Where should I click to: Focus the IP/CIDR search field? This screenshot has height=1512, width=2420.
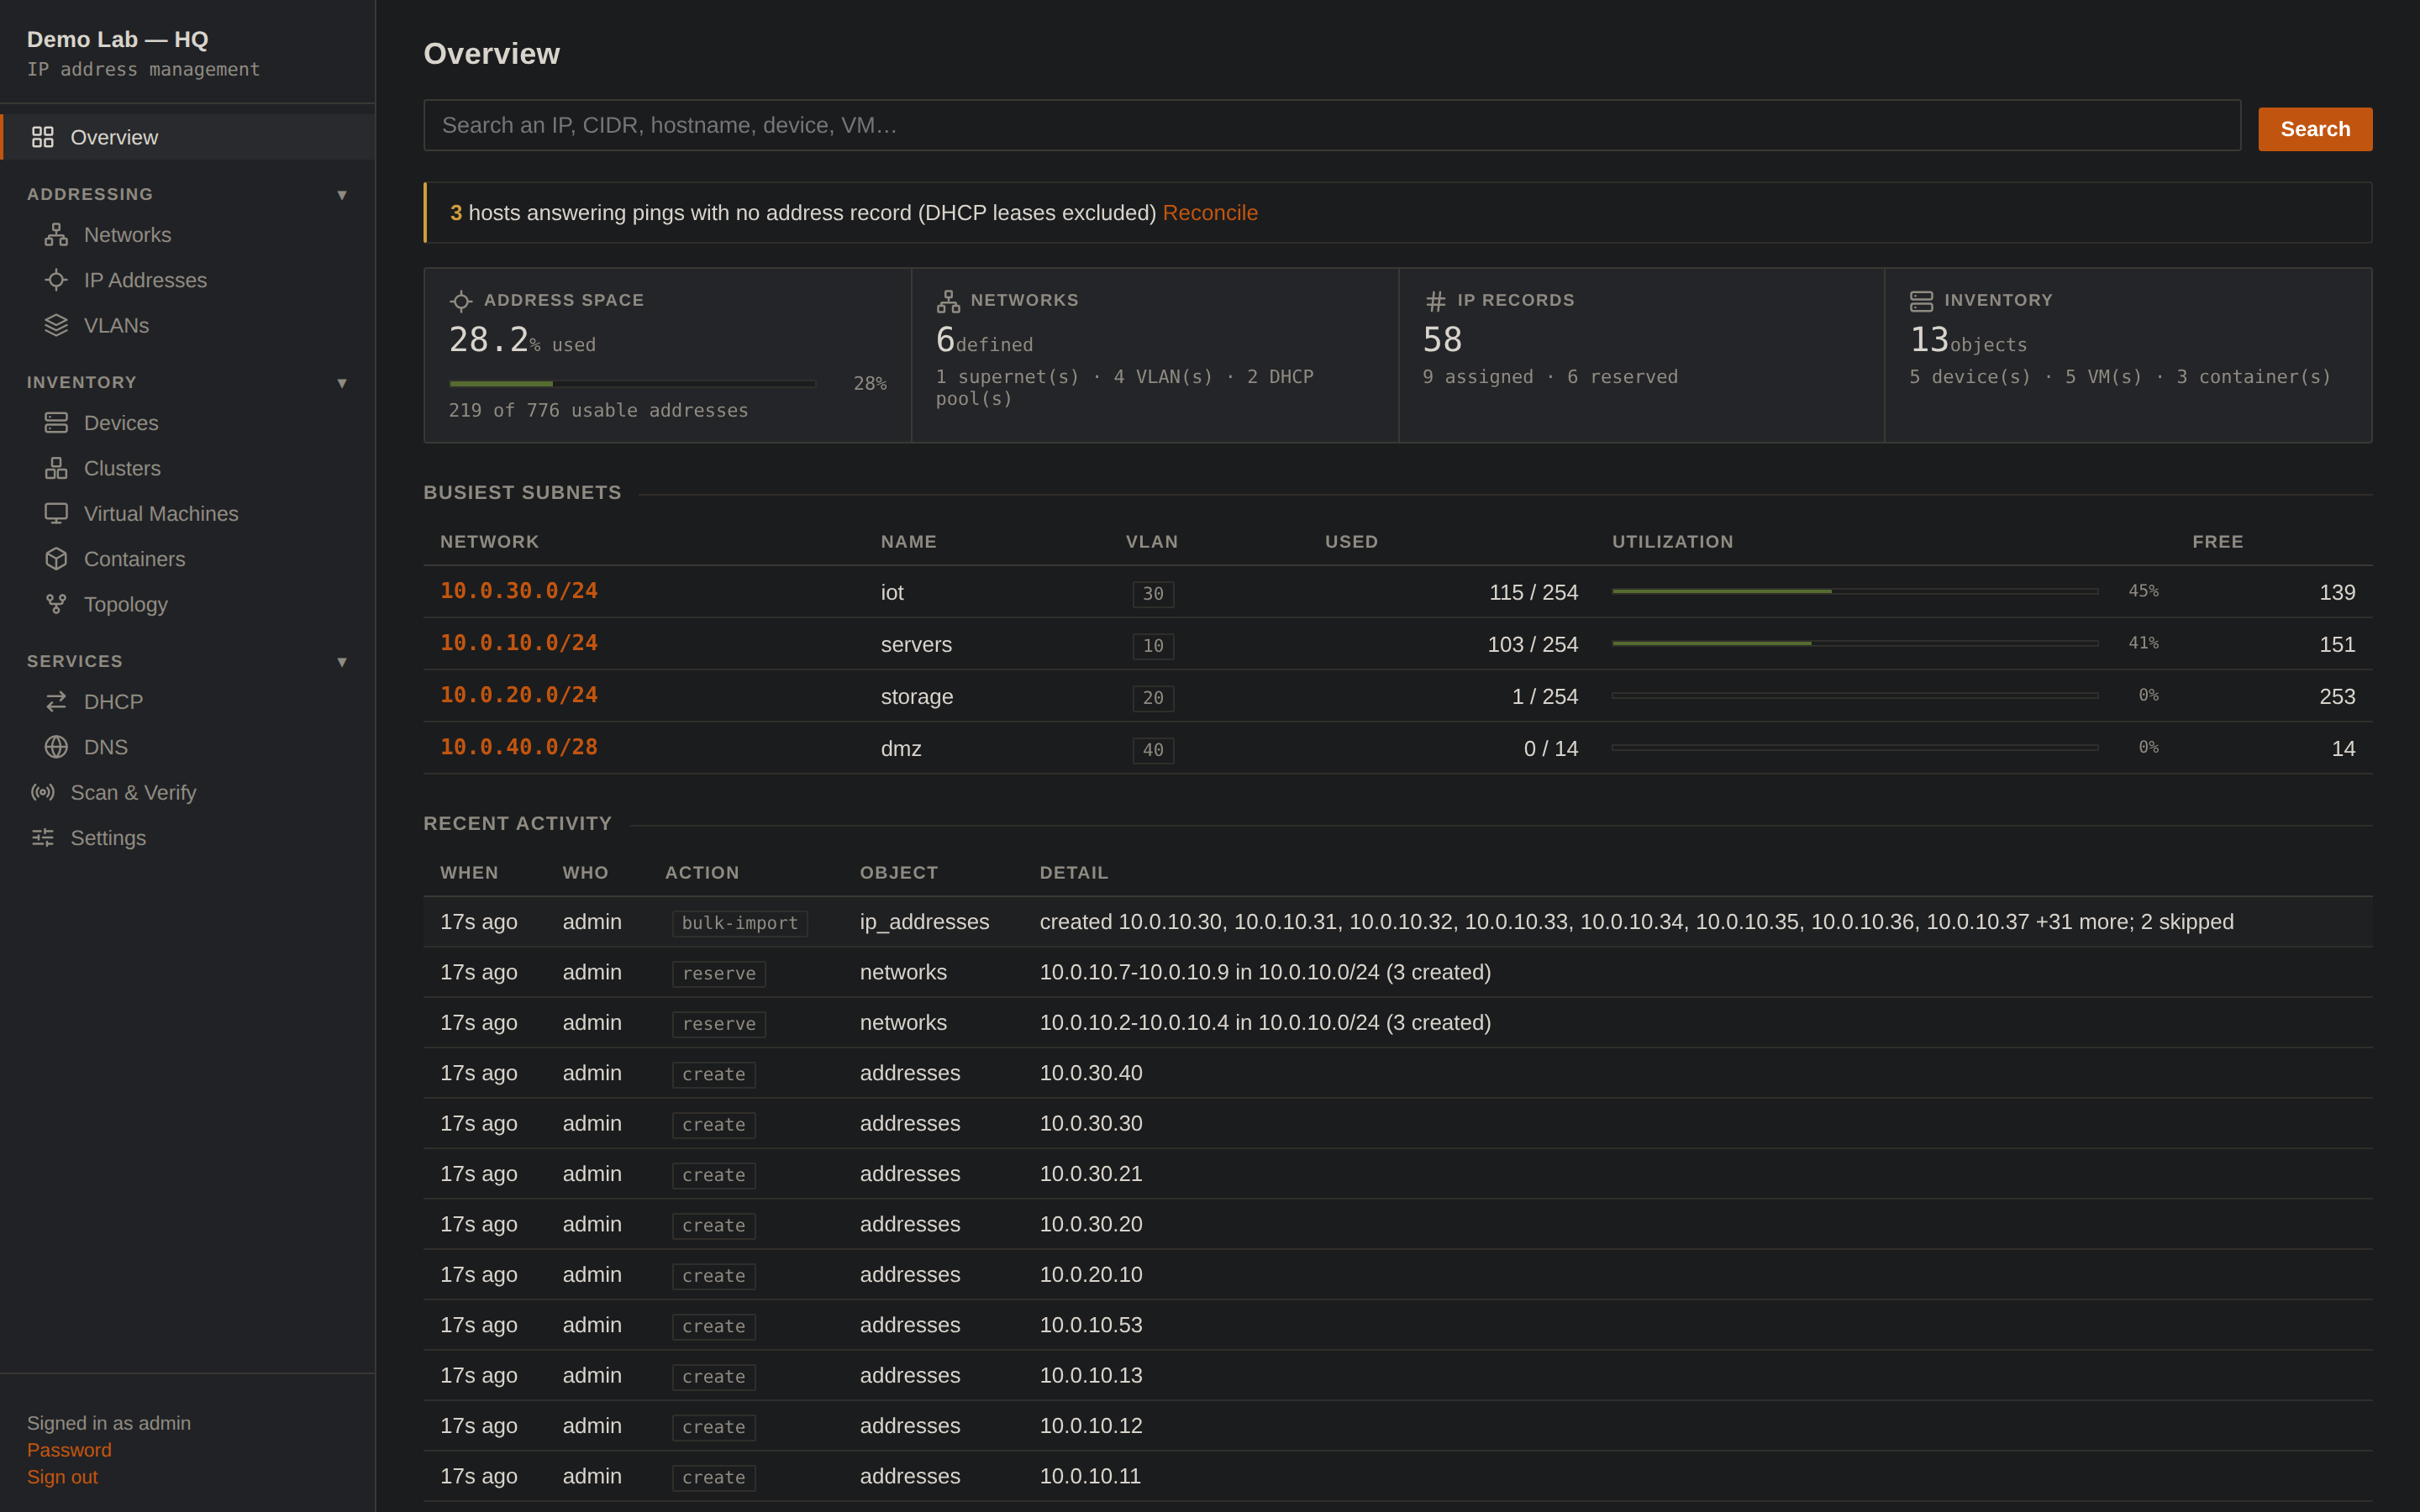point(1332,125)
